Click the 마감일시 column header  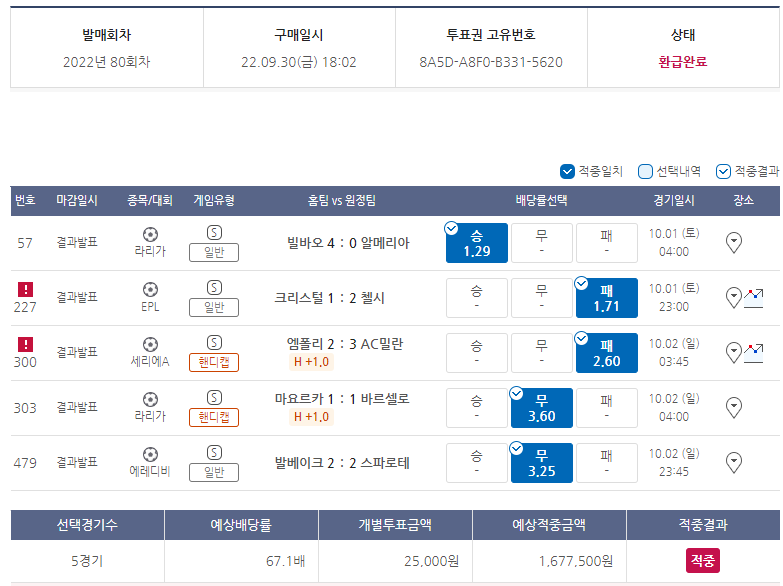click(77, 201)
